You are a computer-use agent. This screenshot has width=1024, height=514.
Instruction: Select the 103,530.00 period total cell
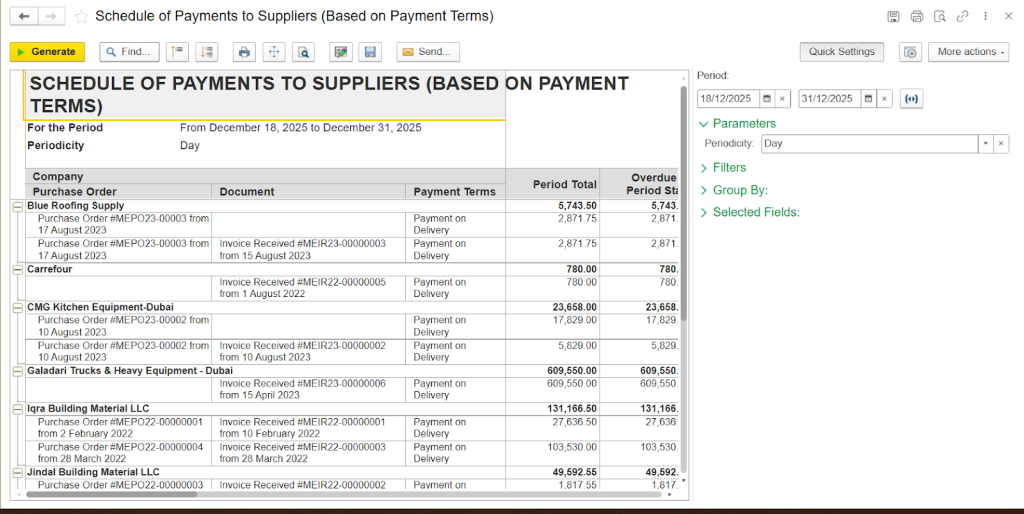click(x=552, y=453)
